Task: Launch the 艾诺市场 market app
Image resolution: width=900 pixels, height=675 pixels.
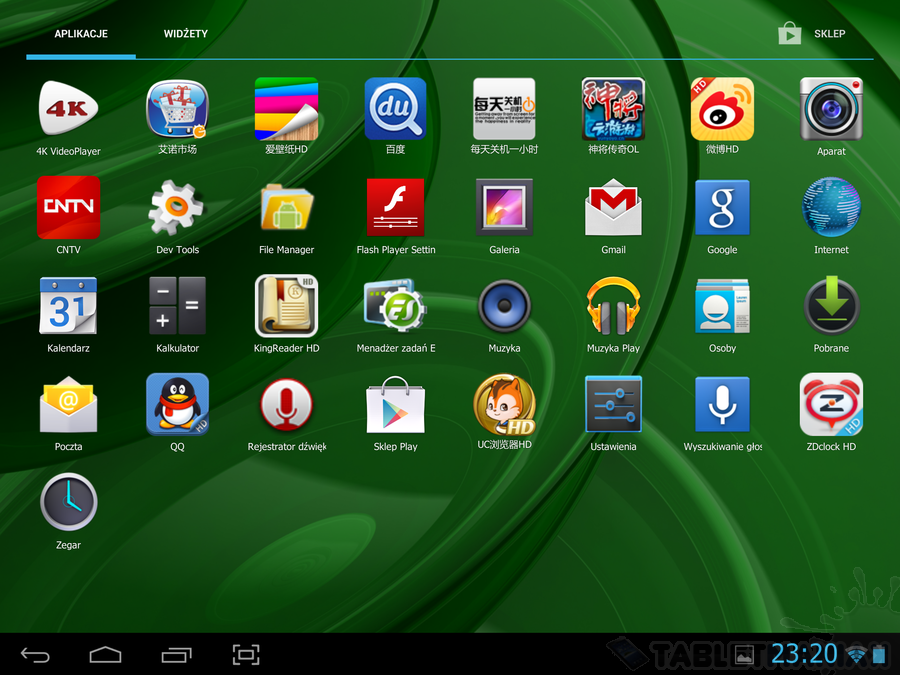Action: coord(177,108)
